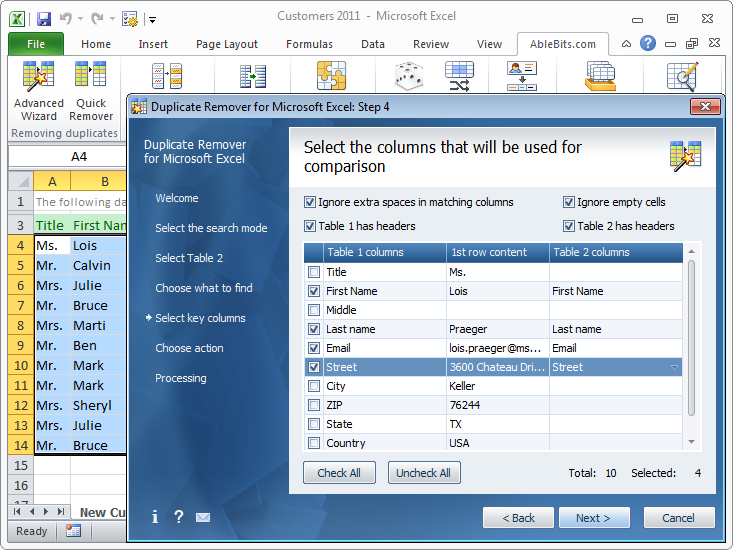
Task: Click the email envelope icon in dialog
Action: (203, 517)
